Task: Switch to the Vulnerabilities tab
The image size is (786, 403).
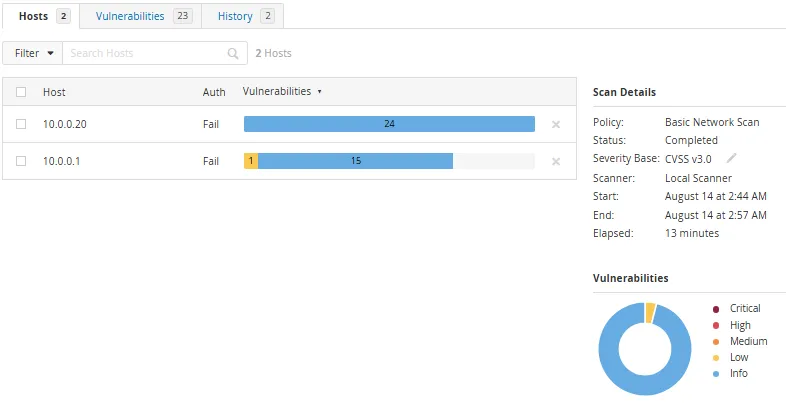Action: point(141,16)
